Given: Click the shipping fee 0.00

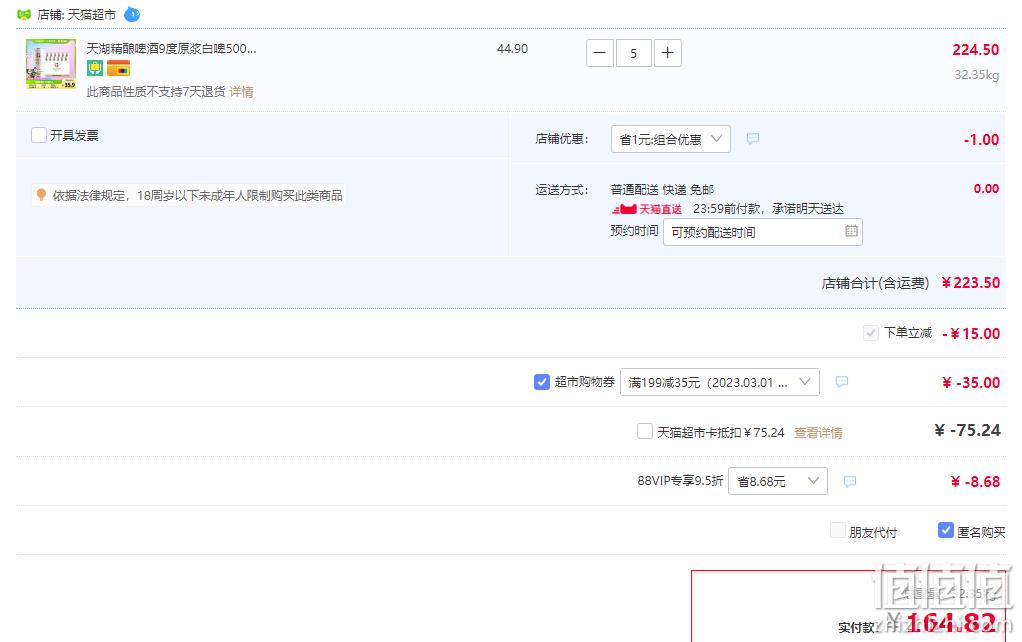Looking at the screenshot, I should (986, 189).
